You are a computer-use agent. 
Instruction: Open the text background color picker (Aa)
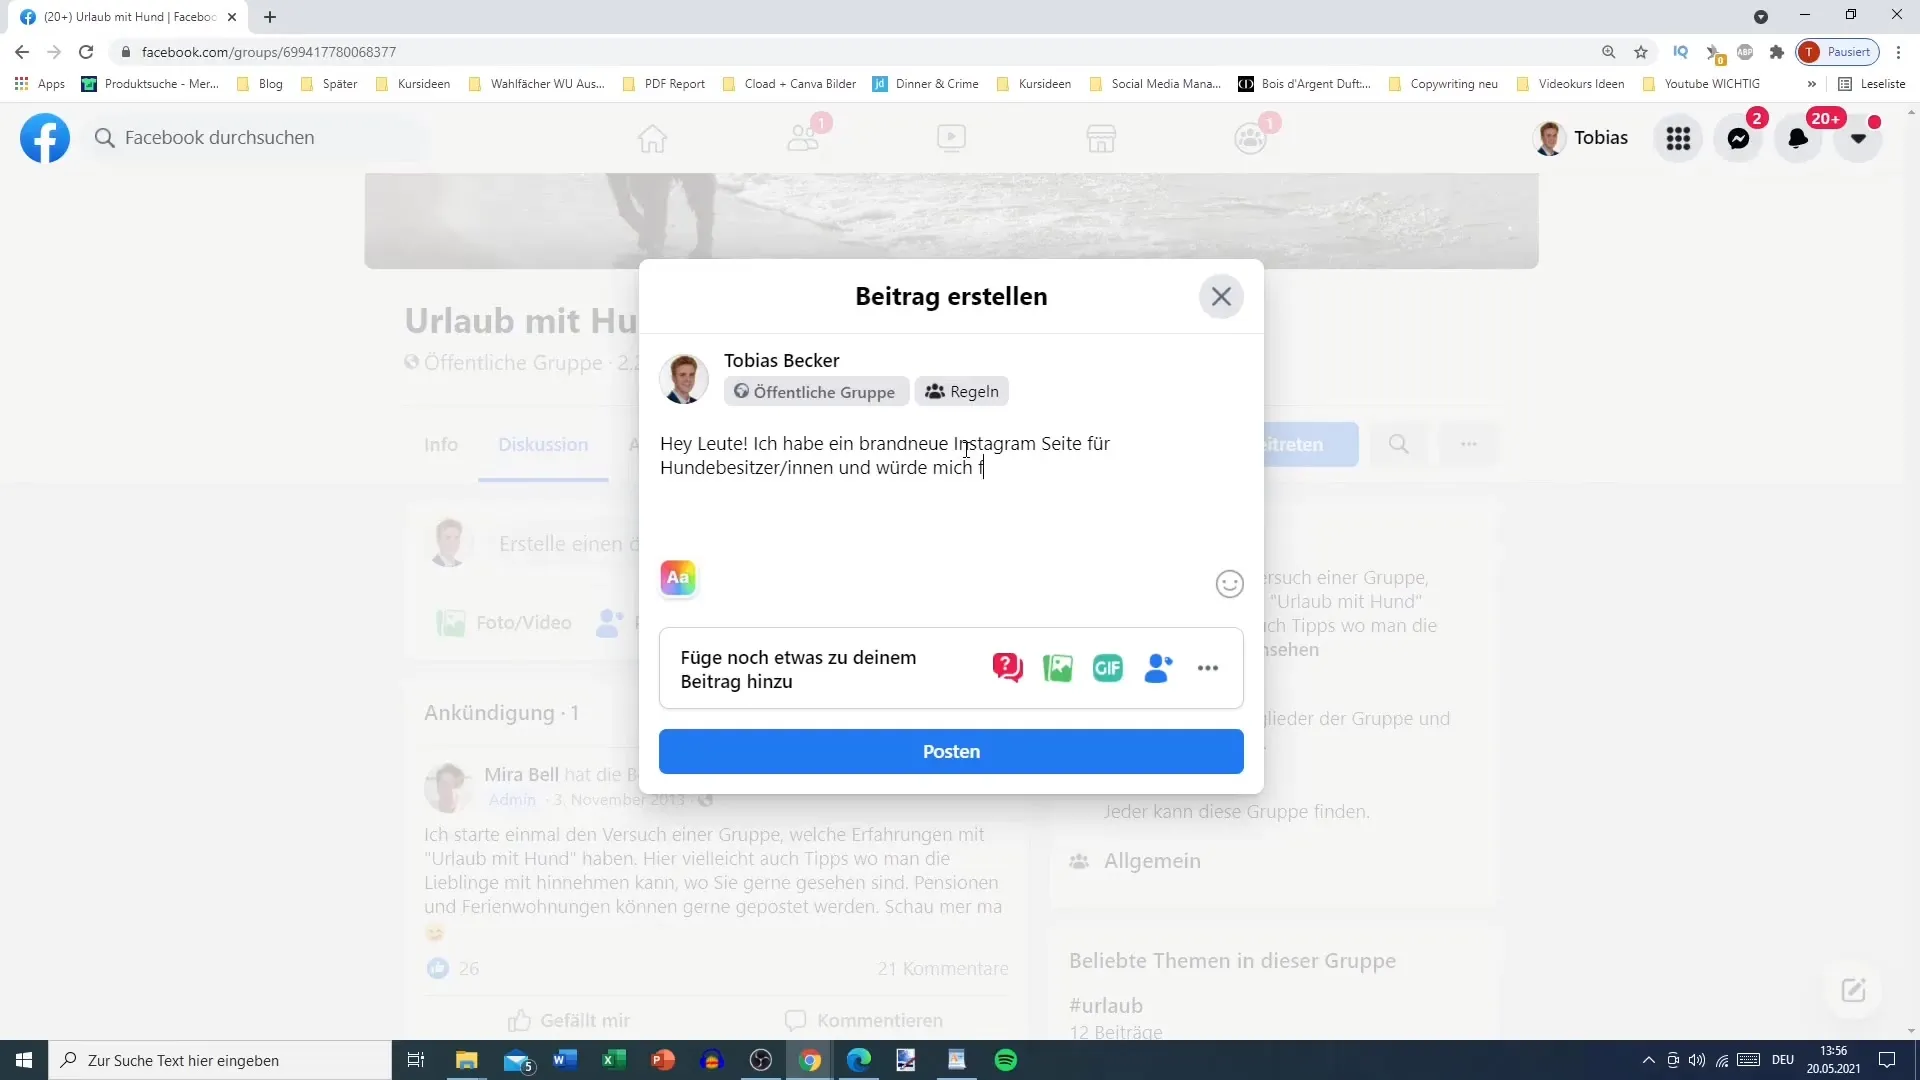tap(678, 578)
